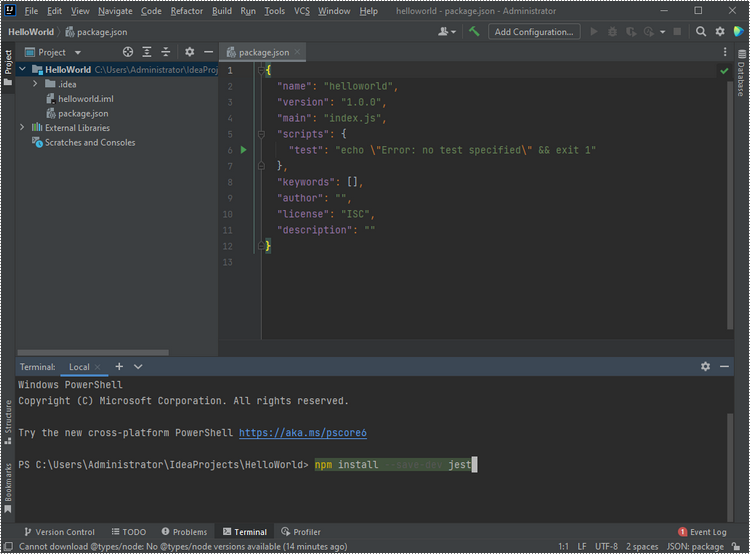Viewport: 750px width, 554px height.
Task: Click the Profiler run icon in toolbar
Action: (649, 32)
